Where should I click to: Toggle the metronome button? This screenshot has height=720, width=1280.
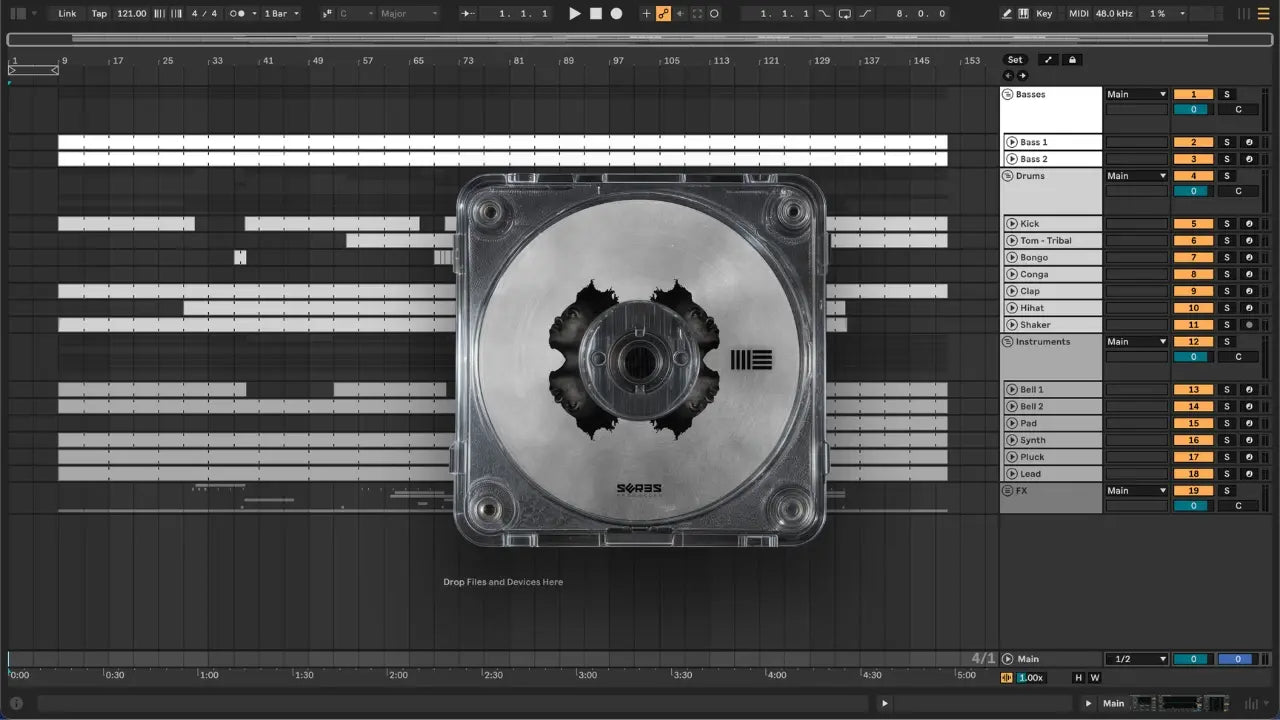[238, 14]
